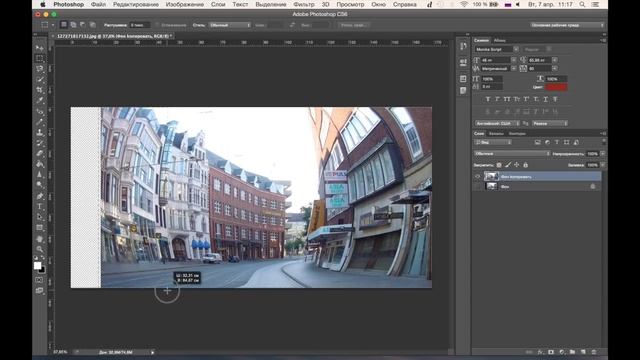Viewport: 640px width, 360px height.
Task: Select the Eyedropper tool
Action: tap(40, 100)
